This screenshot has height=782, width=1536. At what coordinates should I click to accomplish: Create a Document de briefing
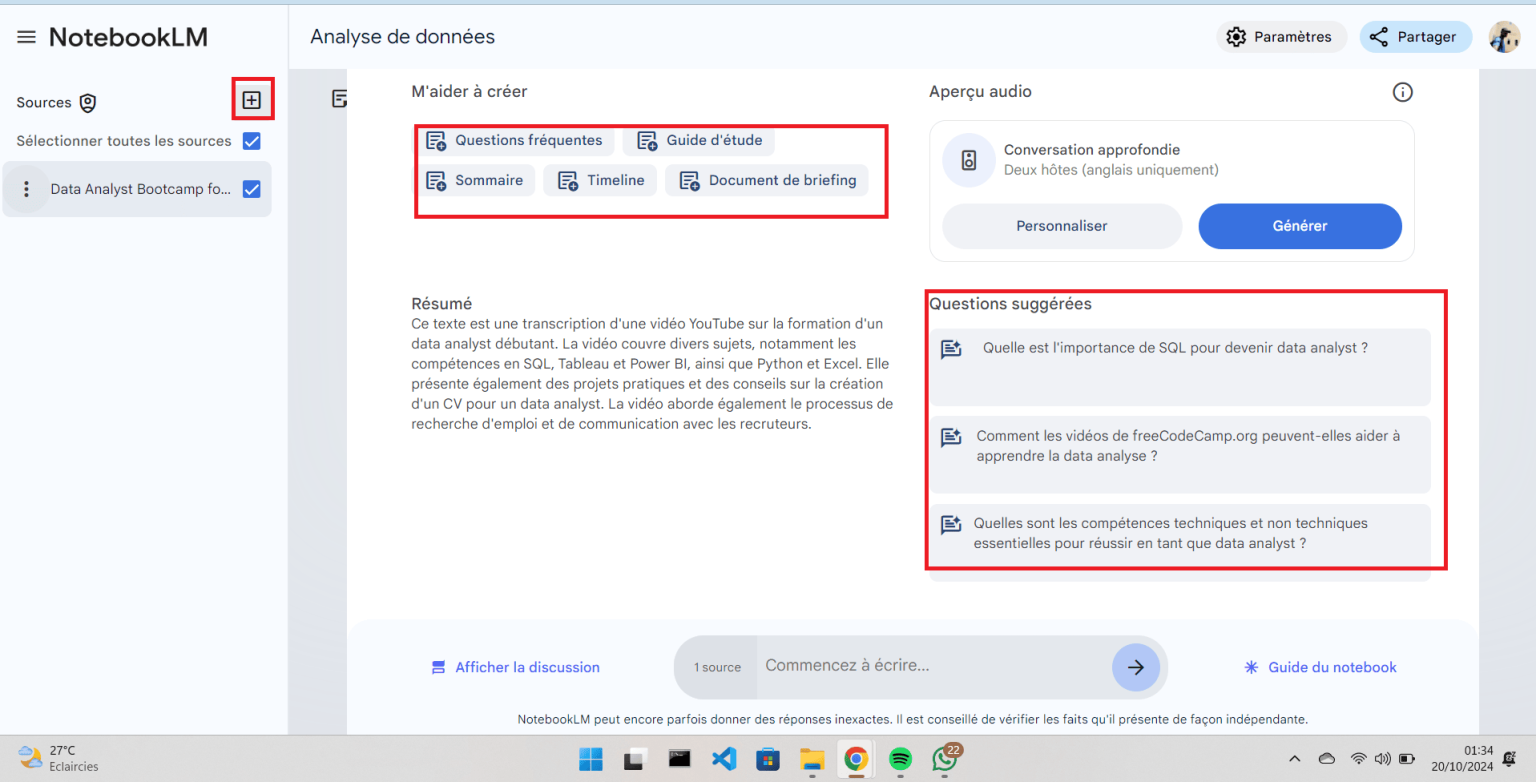[x=766, y=180]
